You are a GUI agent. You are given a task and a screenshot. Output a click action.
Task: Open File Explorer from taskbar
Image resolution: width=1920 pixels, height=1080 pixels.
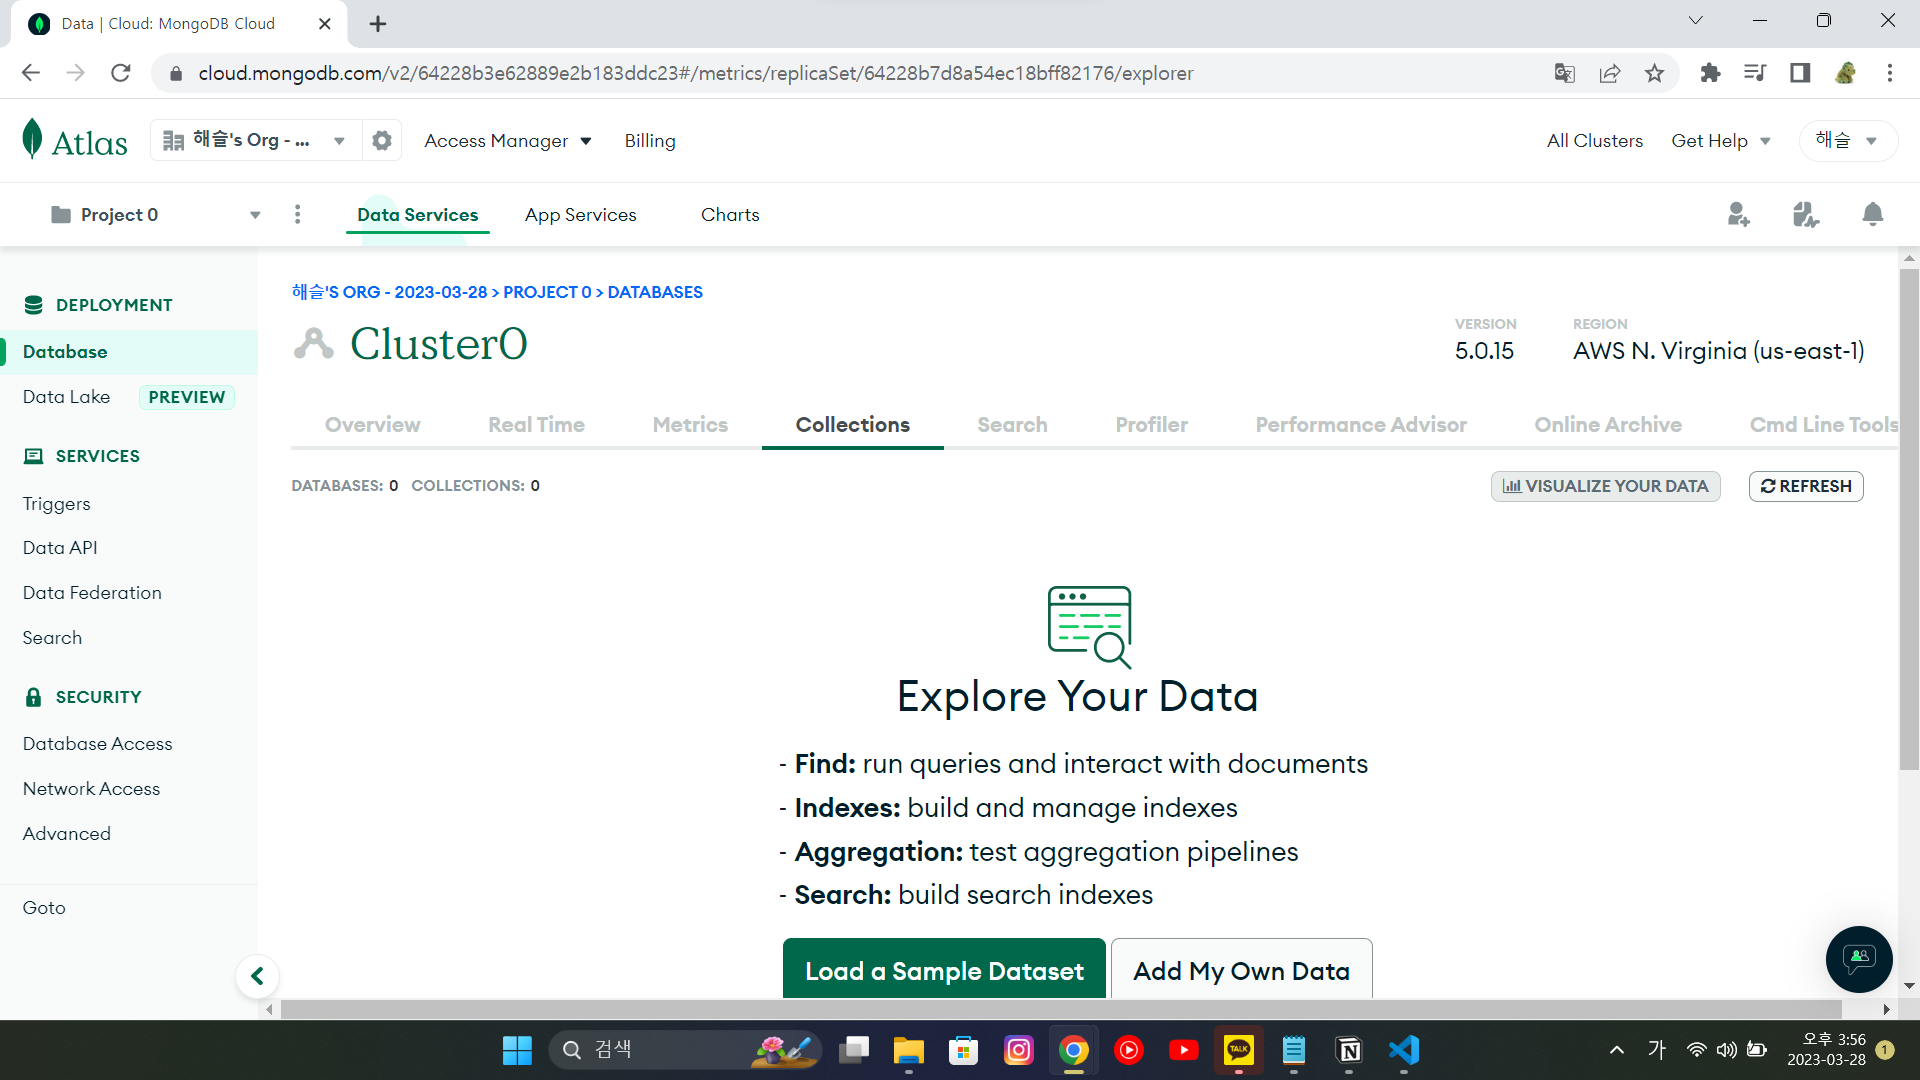click(908, 1050)
